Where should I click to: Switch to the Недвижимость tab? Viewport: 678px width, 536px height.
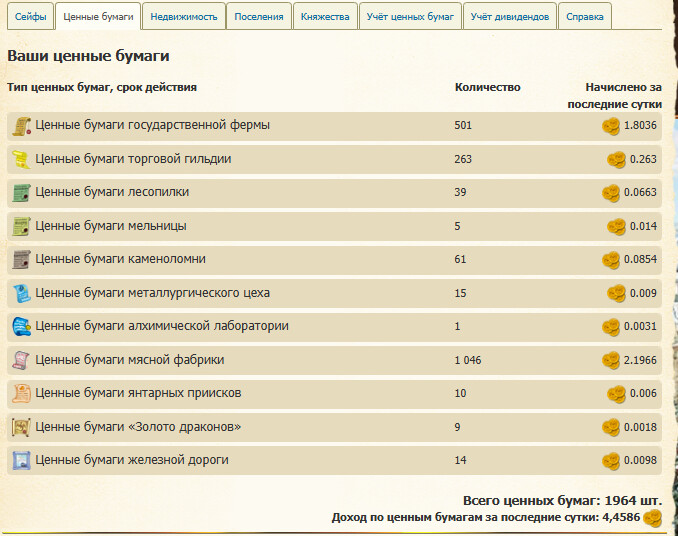(183, 17)
